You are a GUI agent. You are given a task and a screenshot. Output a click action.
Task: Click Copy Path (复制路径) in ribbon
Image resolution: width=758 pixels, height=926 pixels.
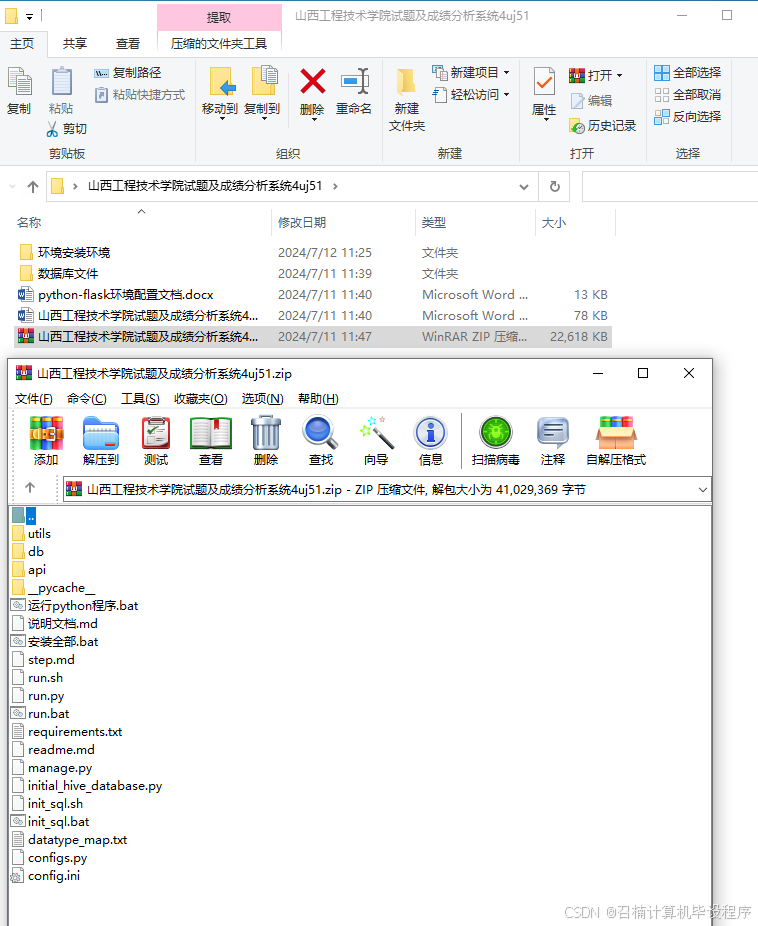pos(128,73)
